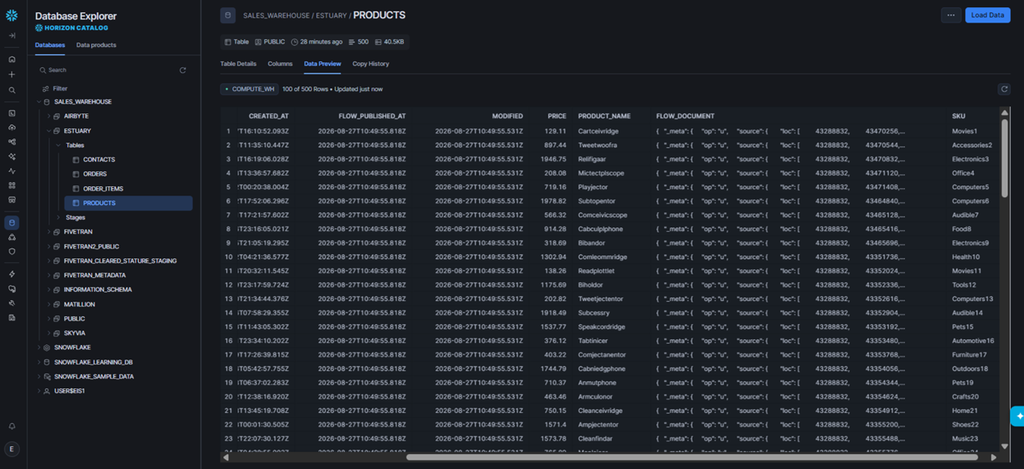Open the storefront Marketplace sidebar icon

12,200
